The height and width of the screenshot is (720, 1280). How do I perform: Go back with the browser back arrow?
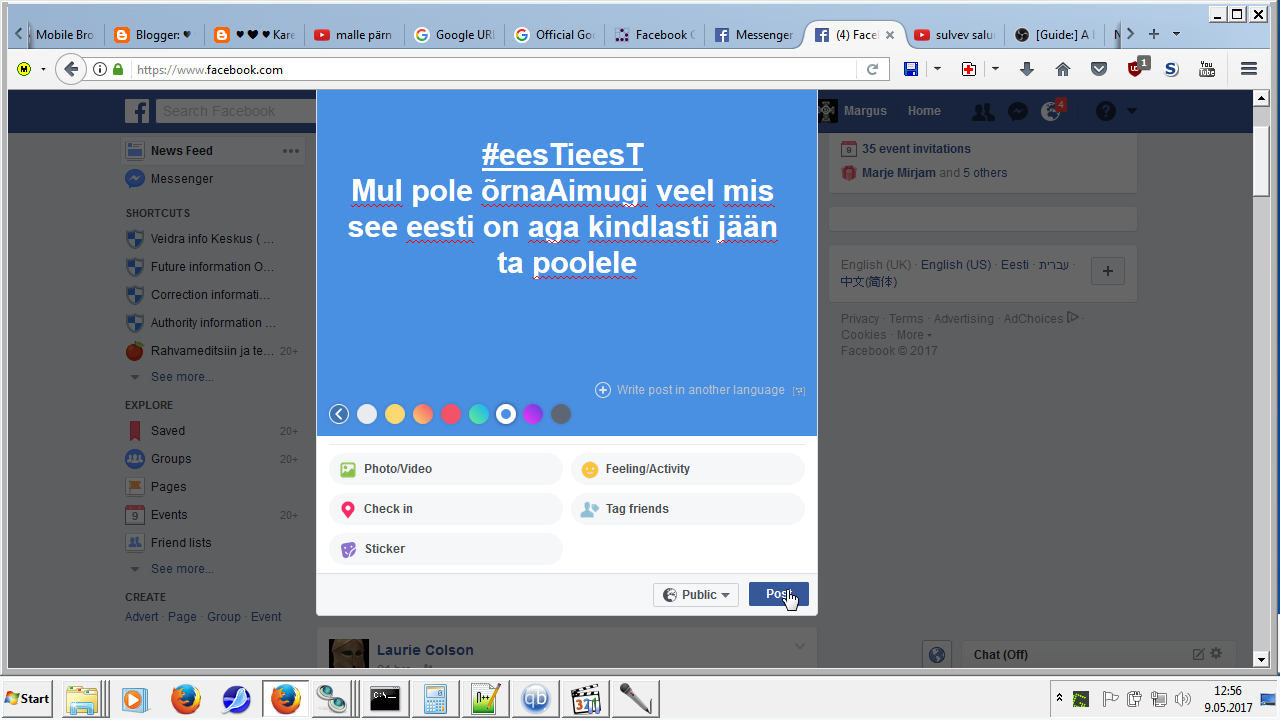click(x=70, y=69)
